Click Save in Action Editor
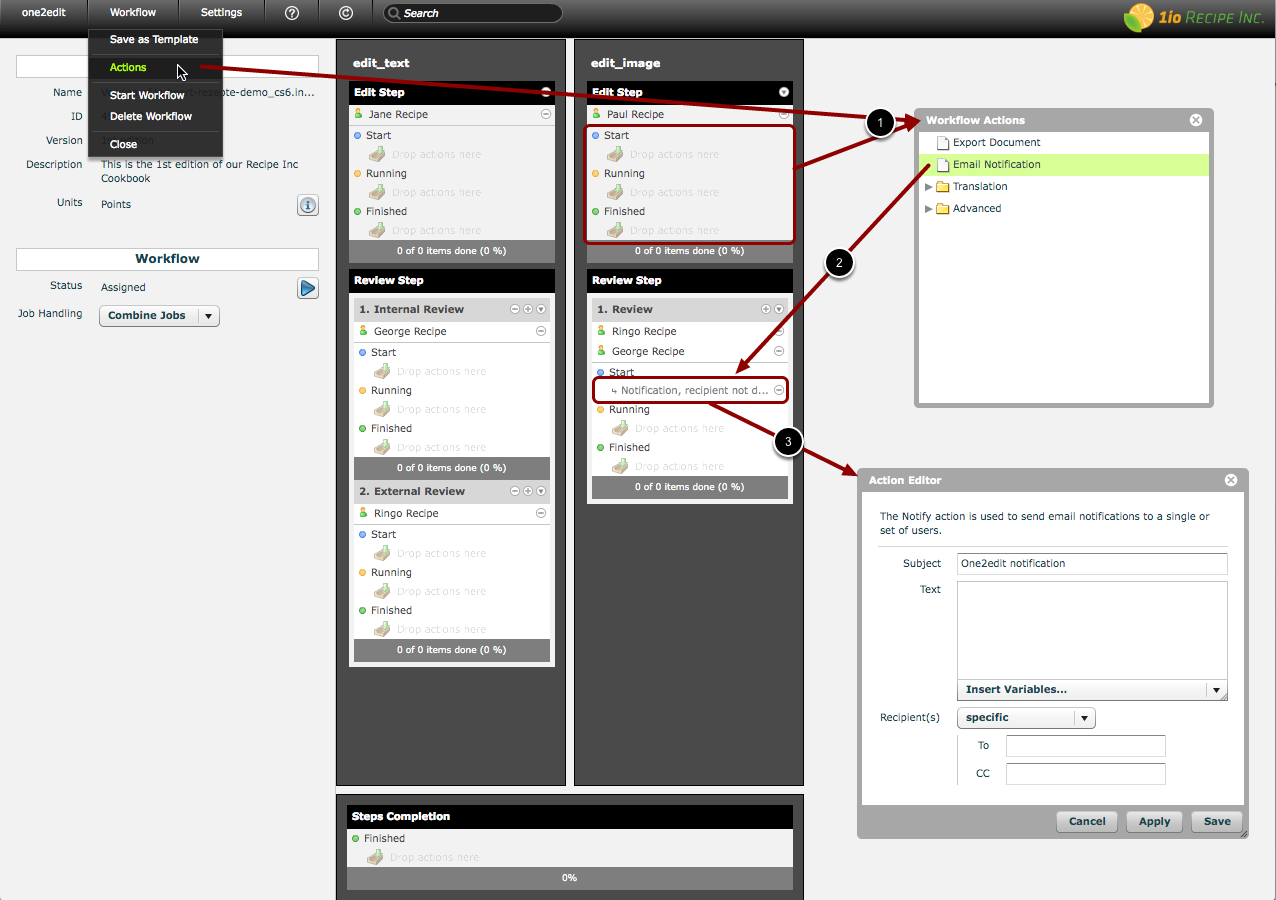 (x=1217, y=821)
